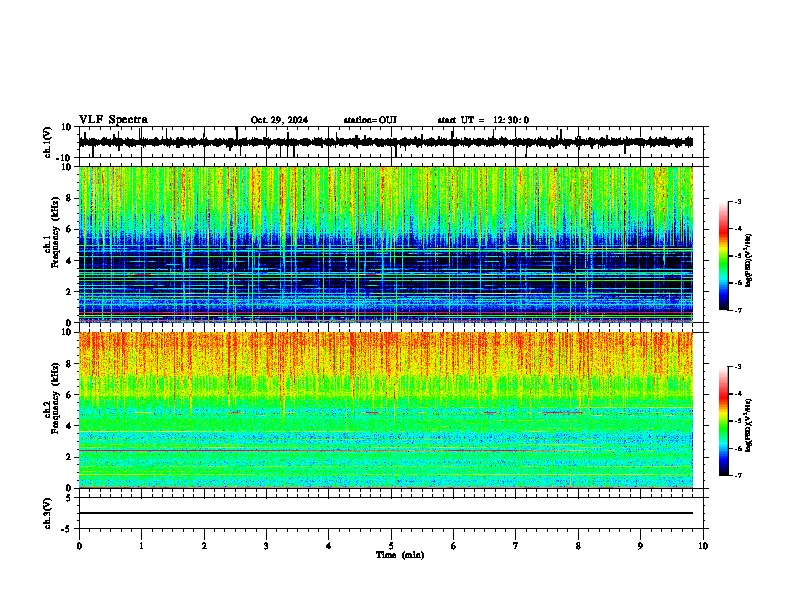The width and height of the screenshot is (792, 612).
Task: Click time axis tick label "4"
Action: 329,546
